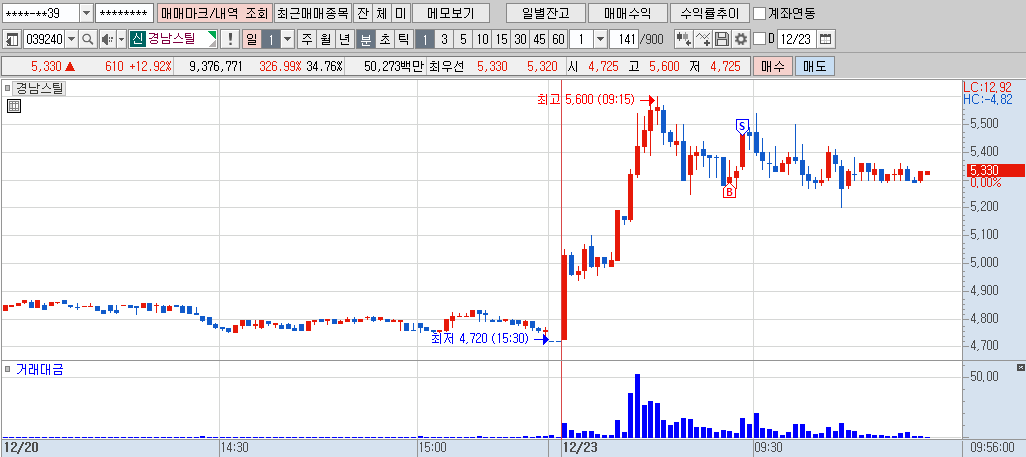Click the candle count 141 input field
This screenshot has height=457, width=1026.
[x=624, y=39]
